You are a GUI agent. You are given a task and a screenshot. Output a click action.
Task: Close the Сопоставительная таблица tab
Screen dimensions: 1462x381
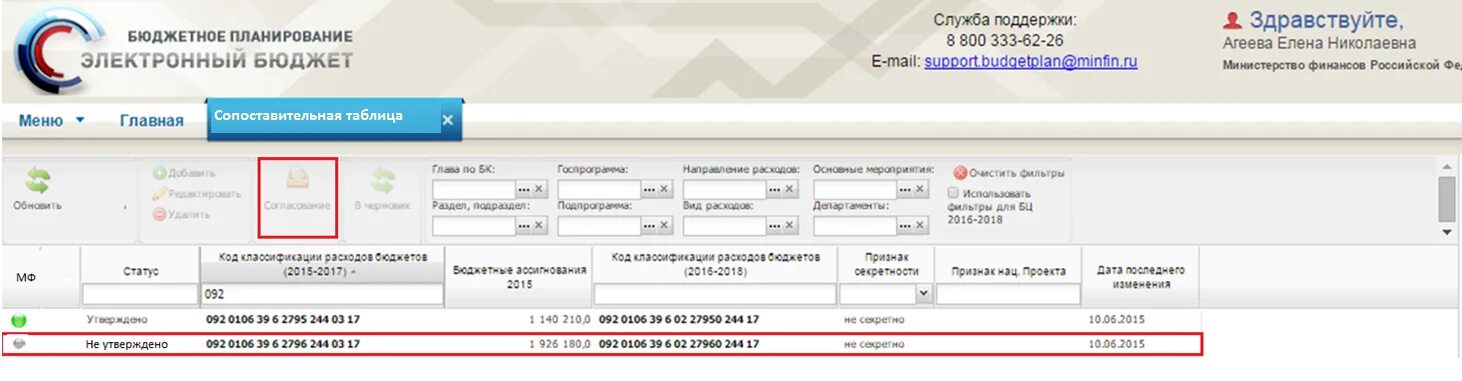(x=448, y=120)
